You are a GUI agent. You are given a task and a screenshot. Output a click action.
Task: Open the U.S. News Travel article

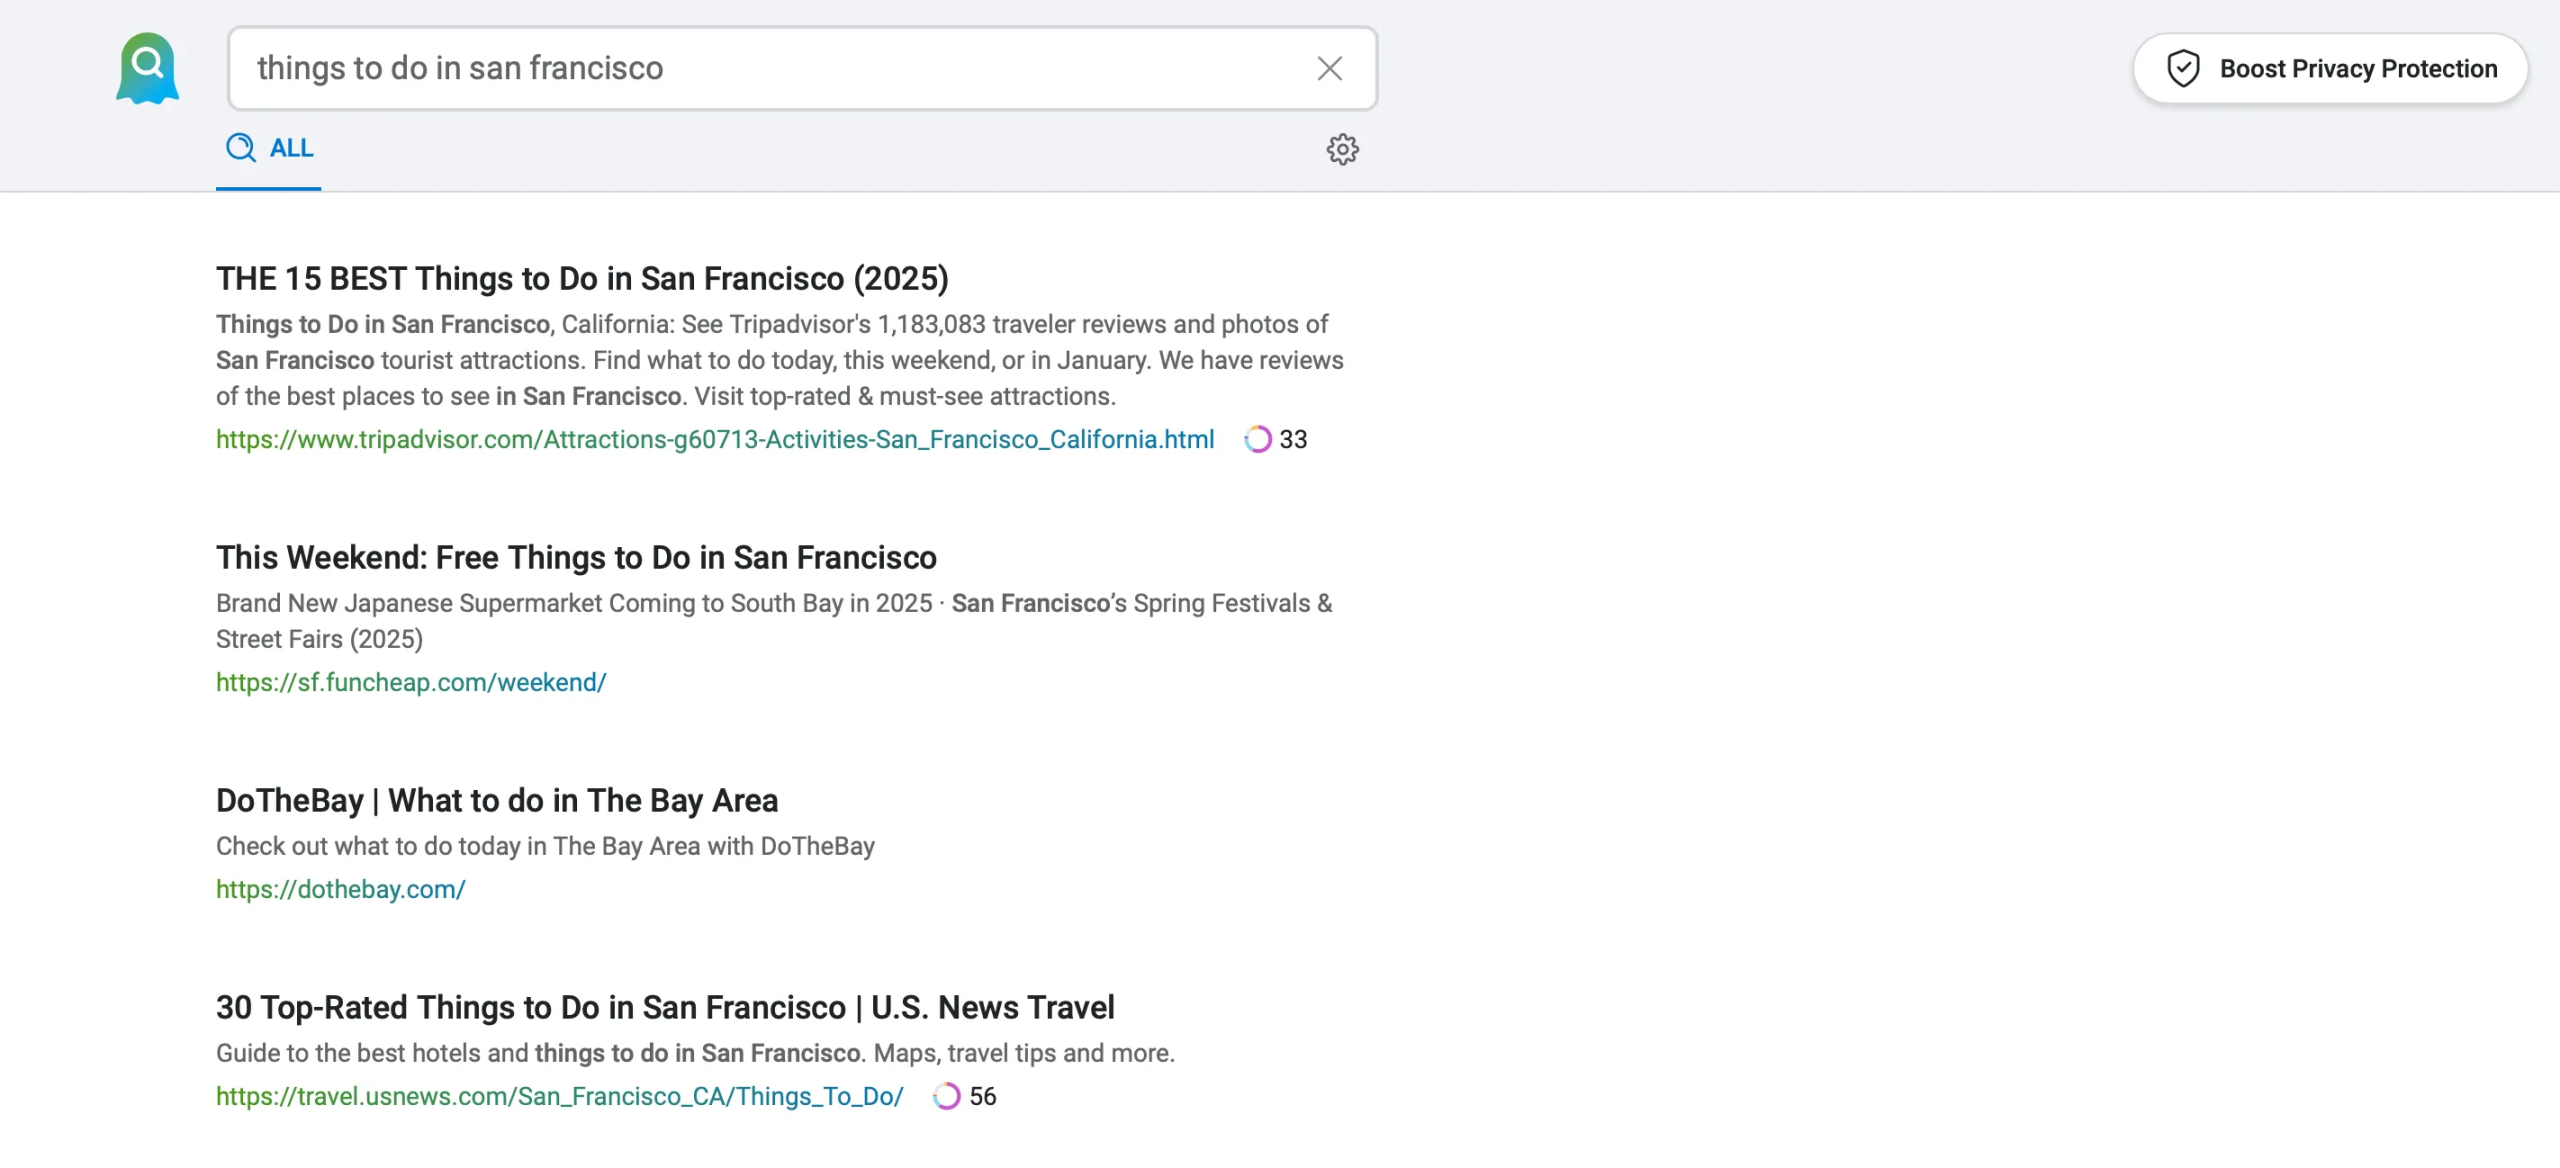[664, 1007]
